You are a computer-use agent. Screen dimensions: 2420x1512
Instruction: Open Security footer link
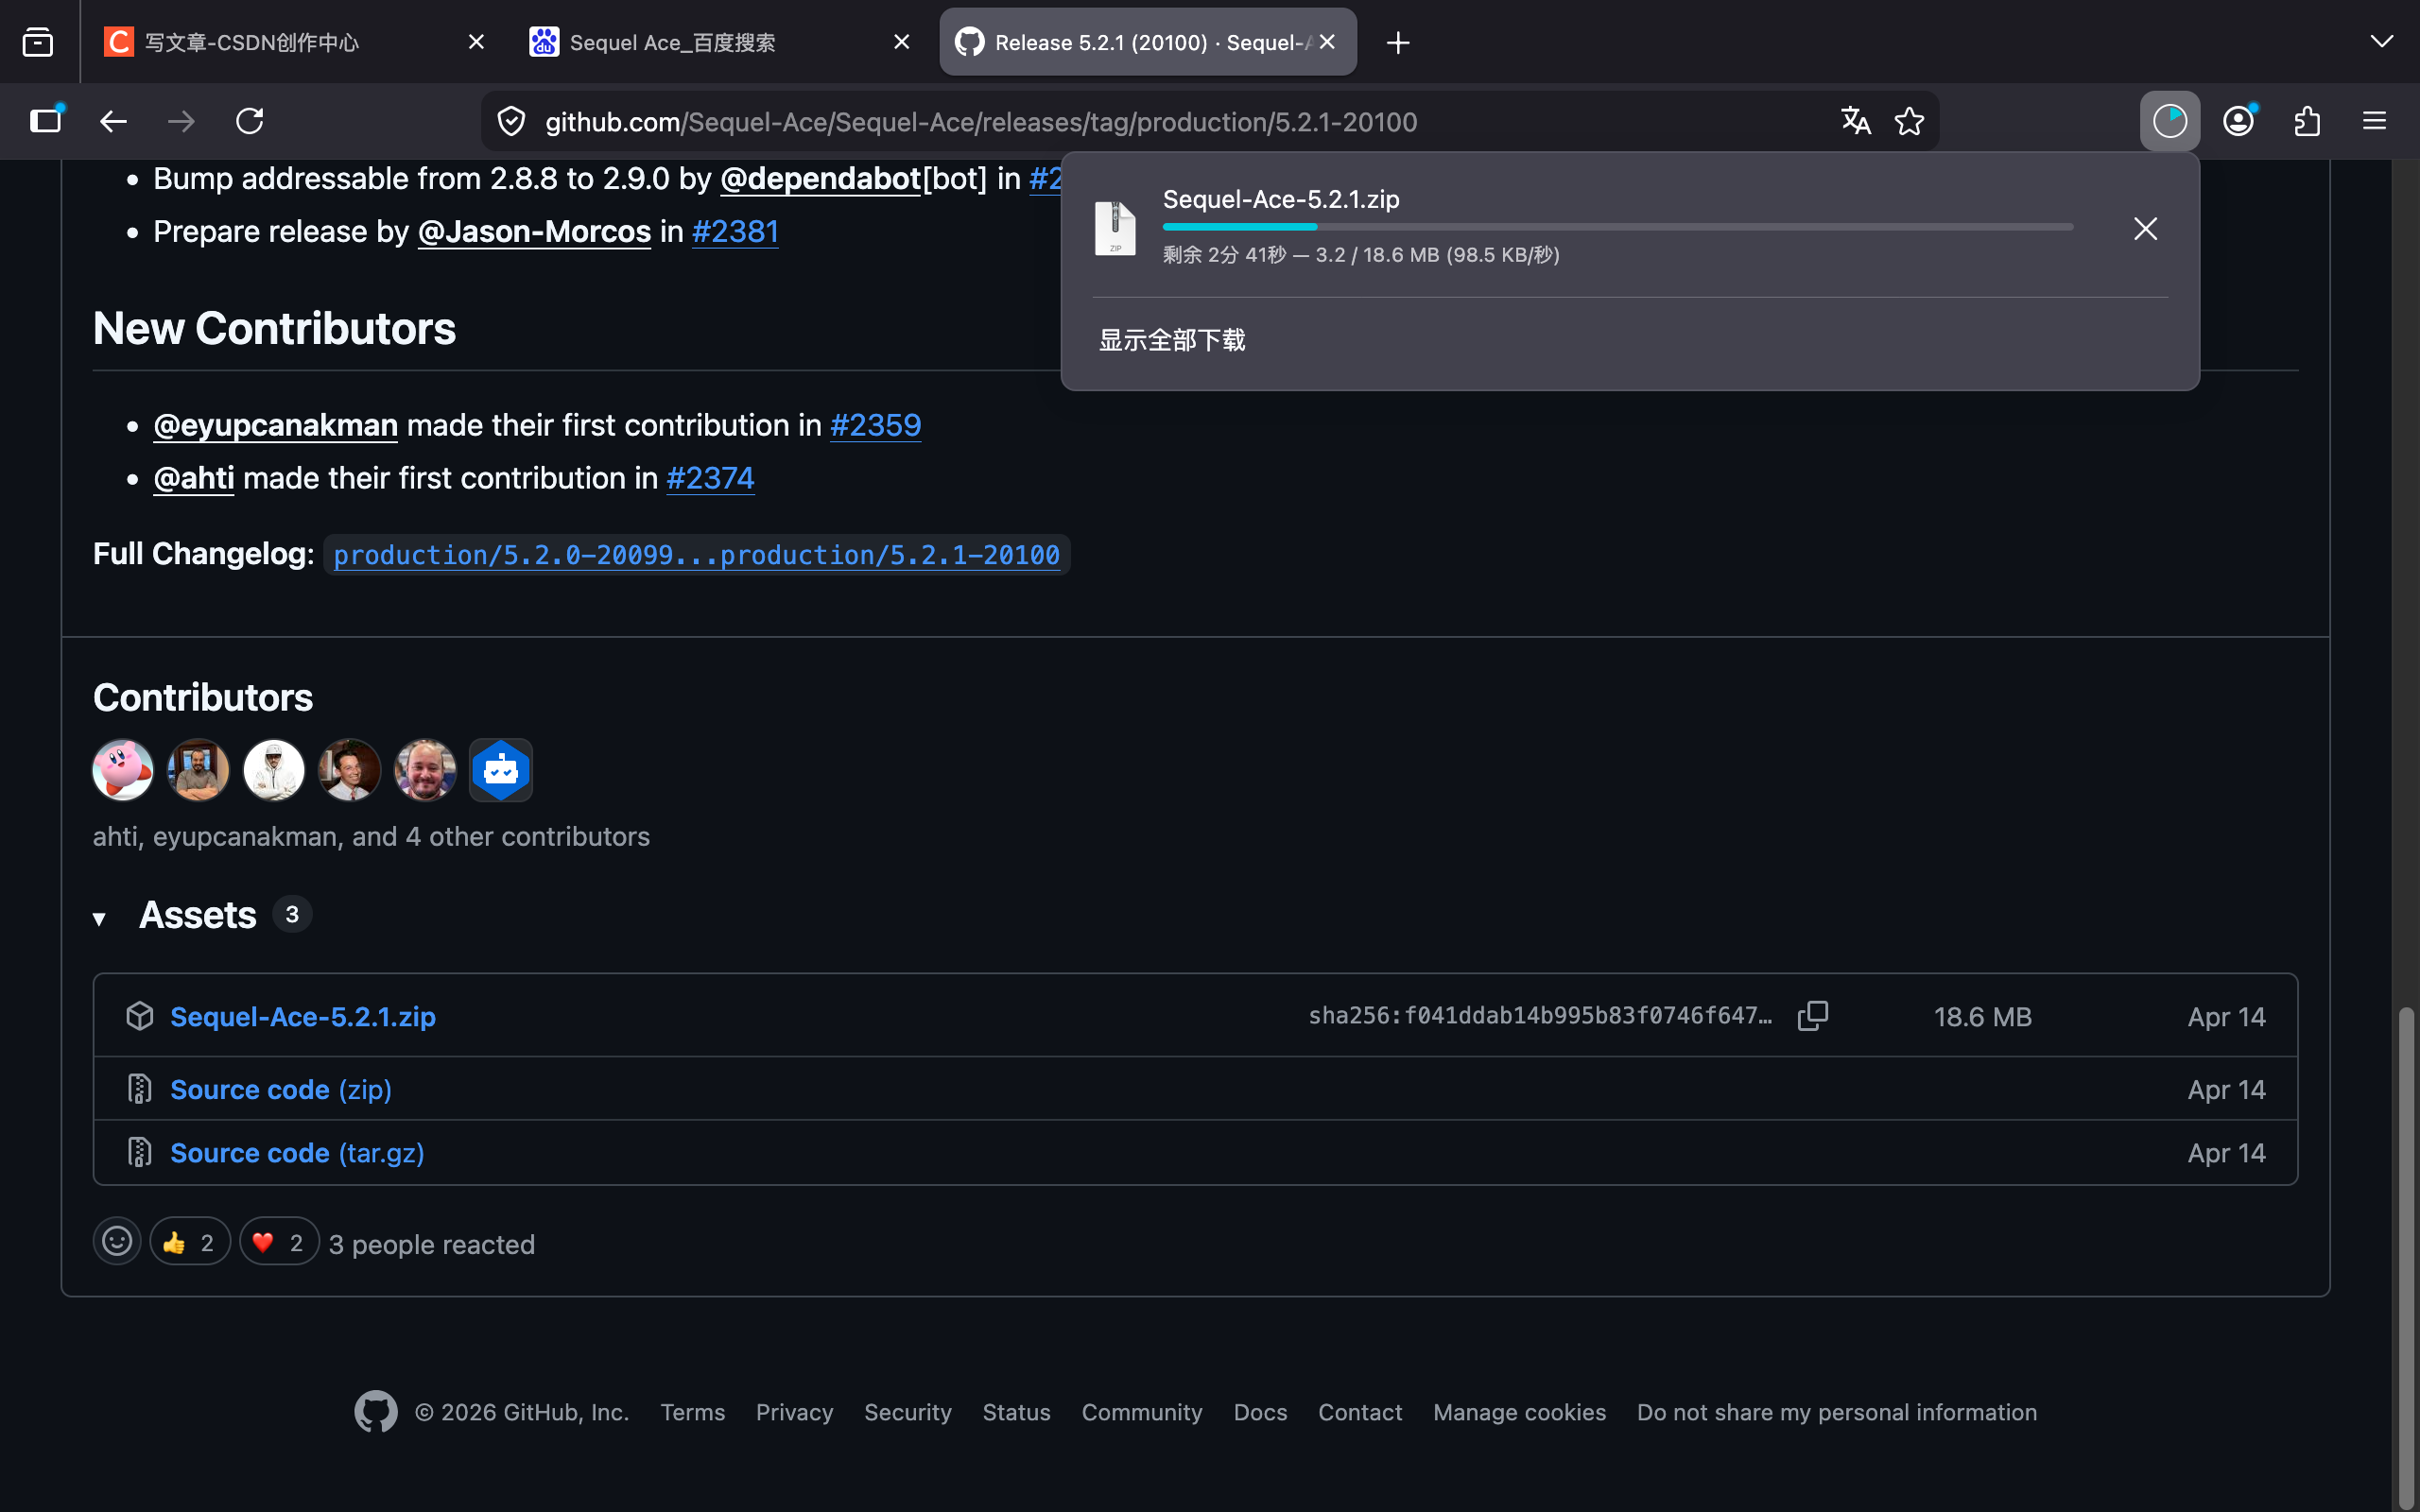(x=907, y=1412)
